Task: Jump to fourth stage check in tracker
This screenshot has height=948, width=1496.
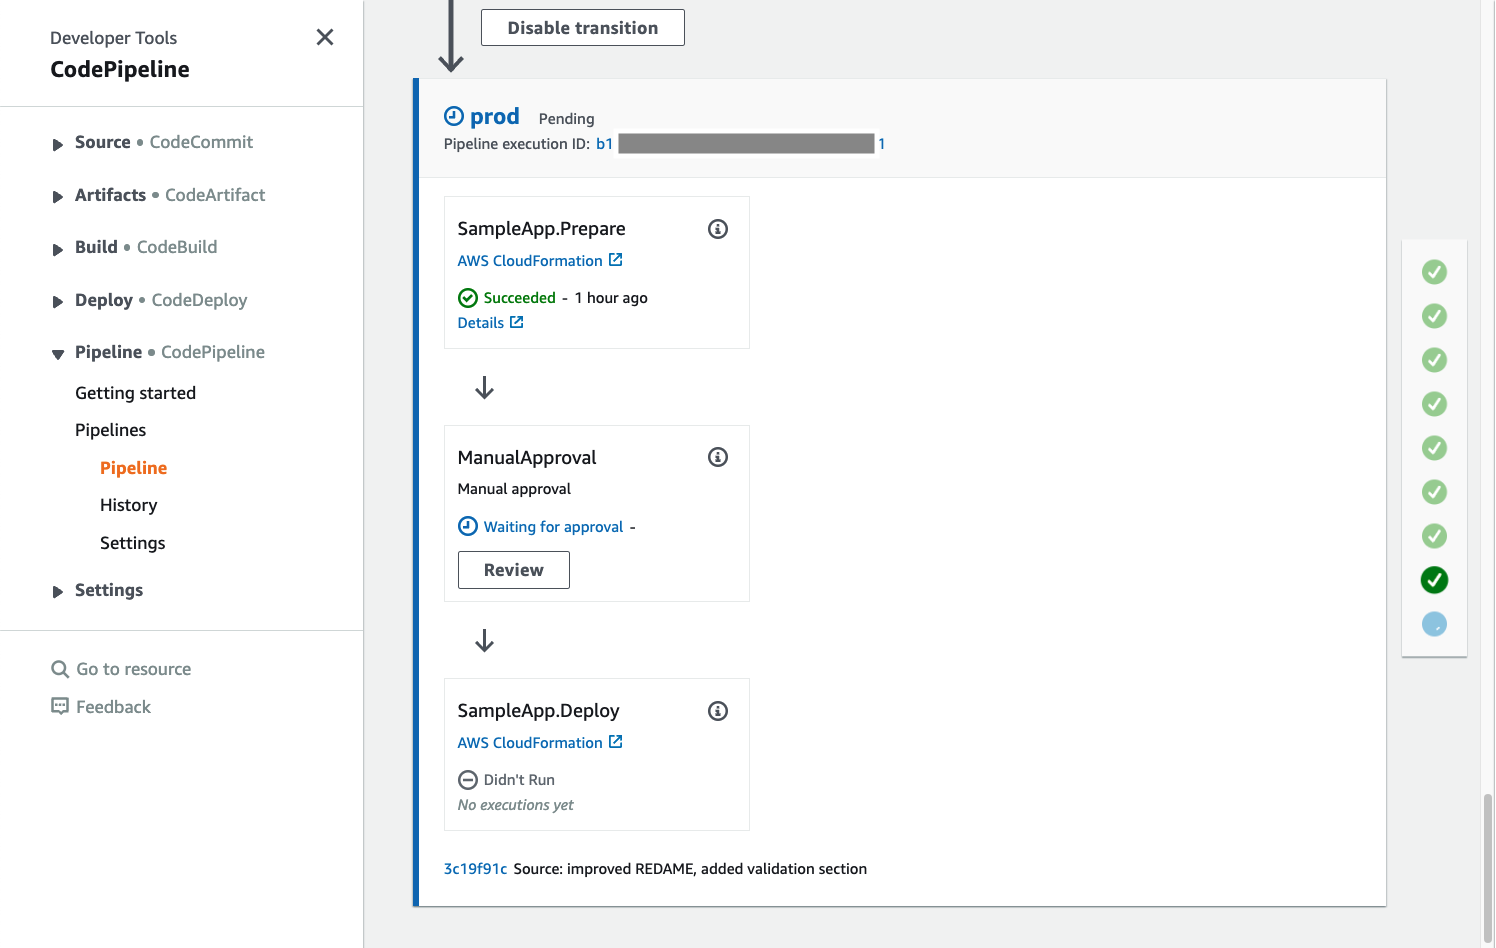Action: point(1435,404)
